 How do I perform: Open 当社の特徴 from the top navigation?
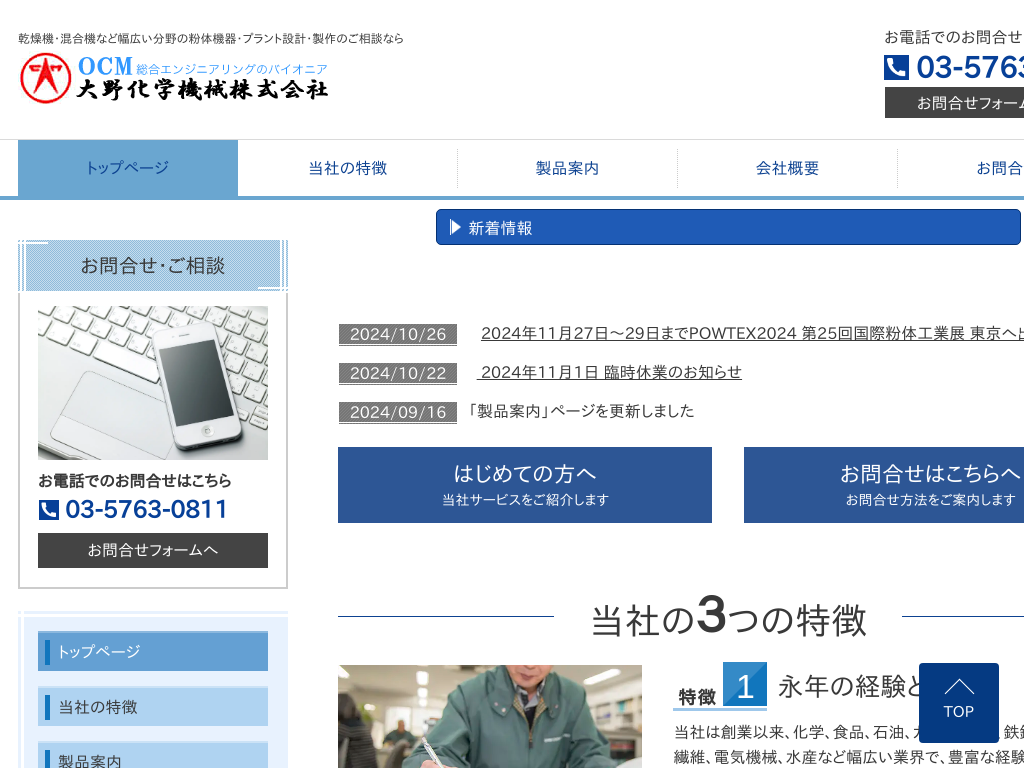[x=346, y=168]
